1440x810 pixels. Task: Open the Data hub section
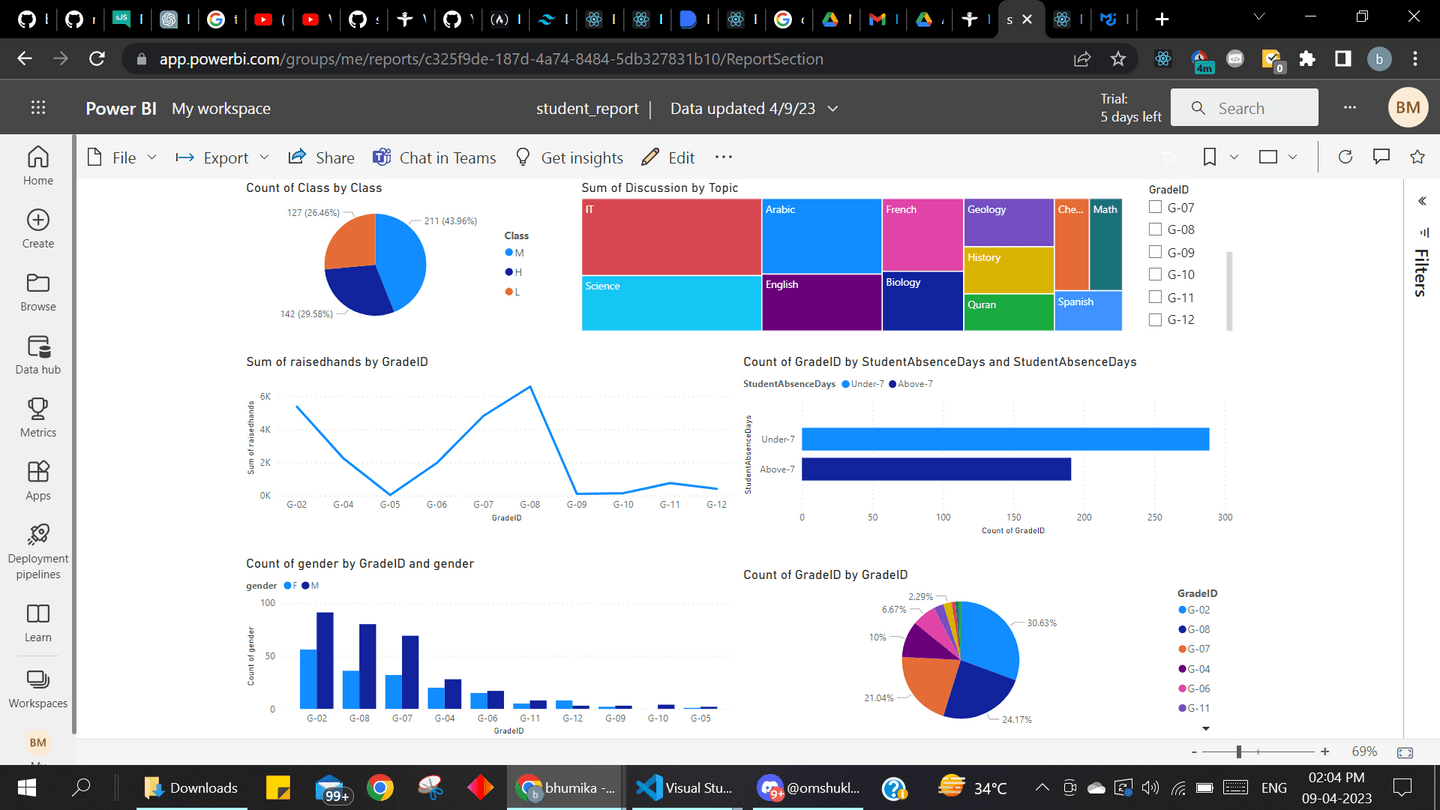38,355
